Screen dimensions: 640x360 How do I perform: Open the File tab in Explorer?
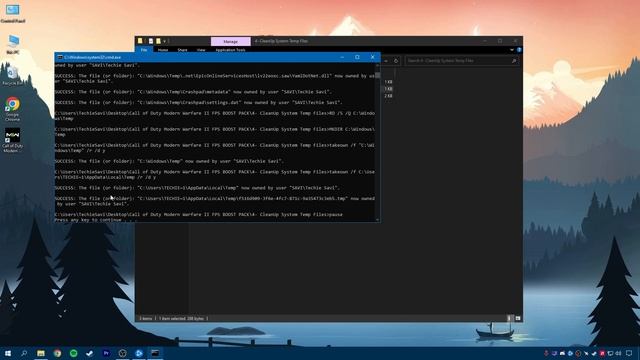[x=144, y=50]
